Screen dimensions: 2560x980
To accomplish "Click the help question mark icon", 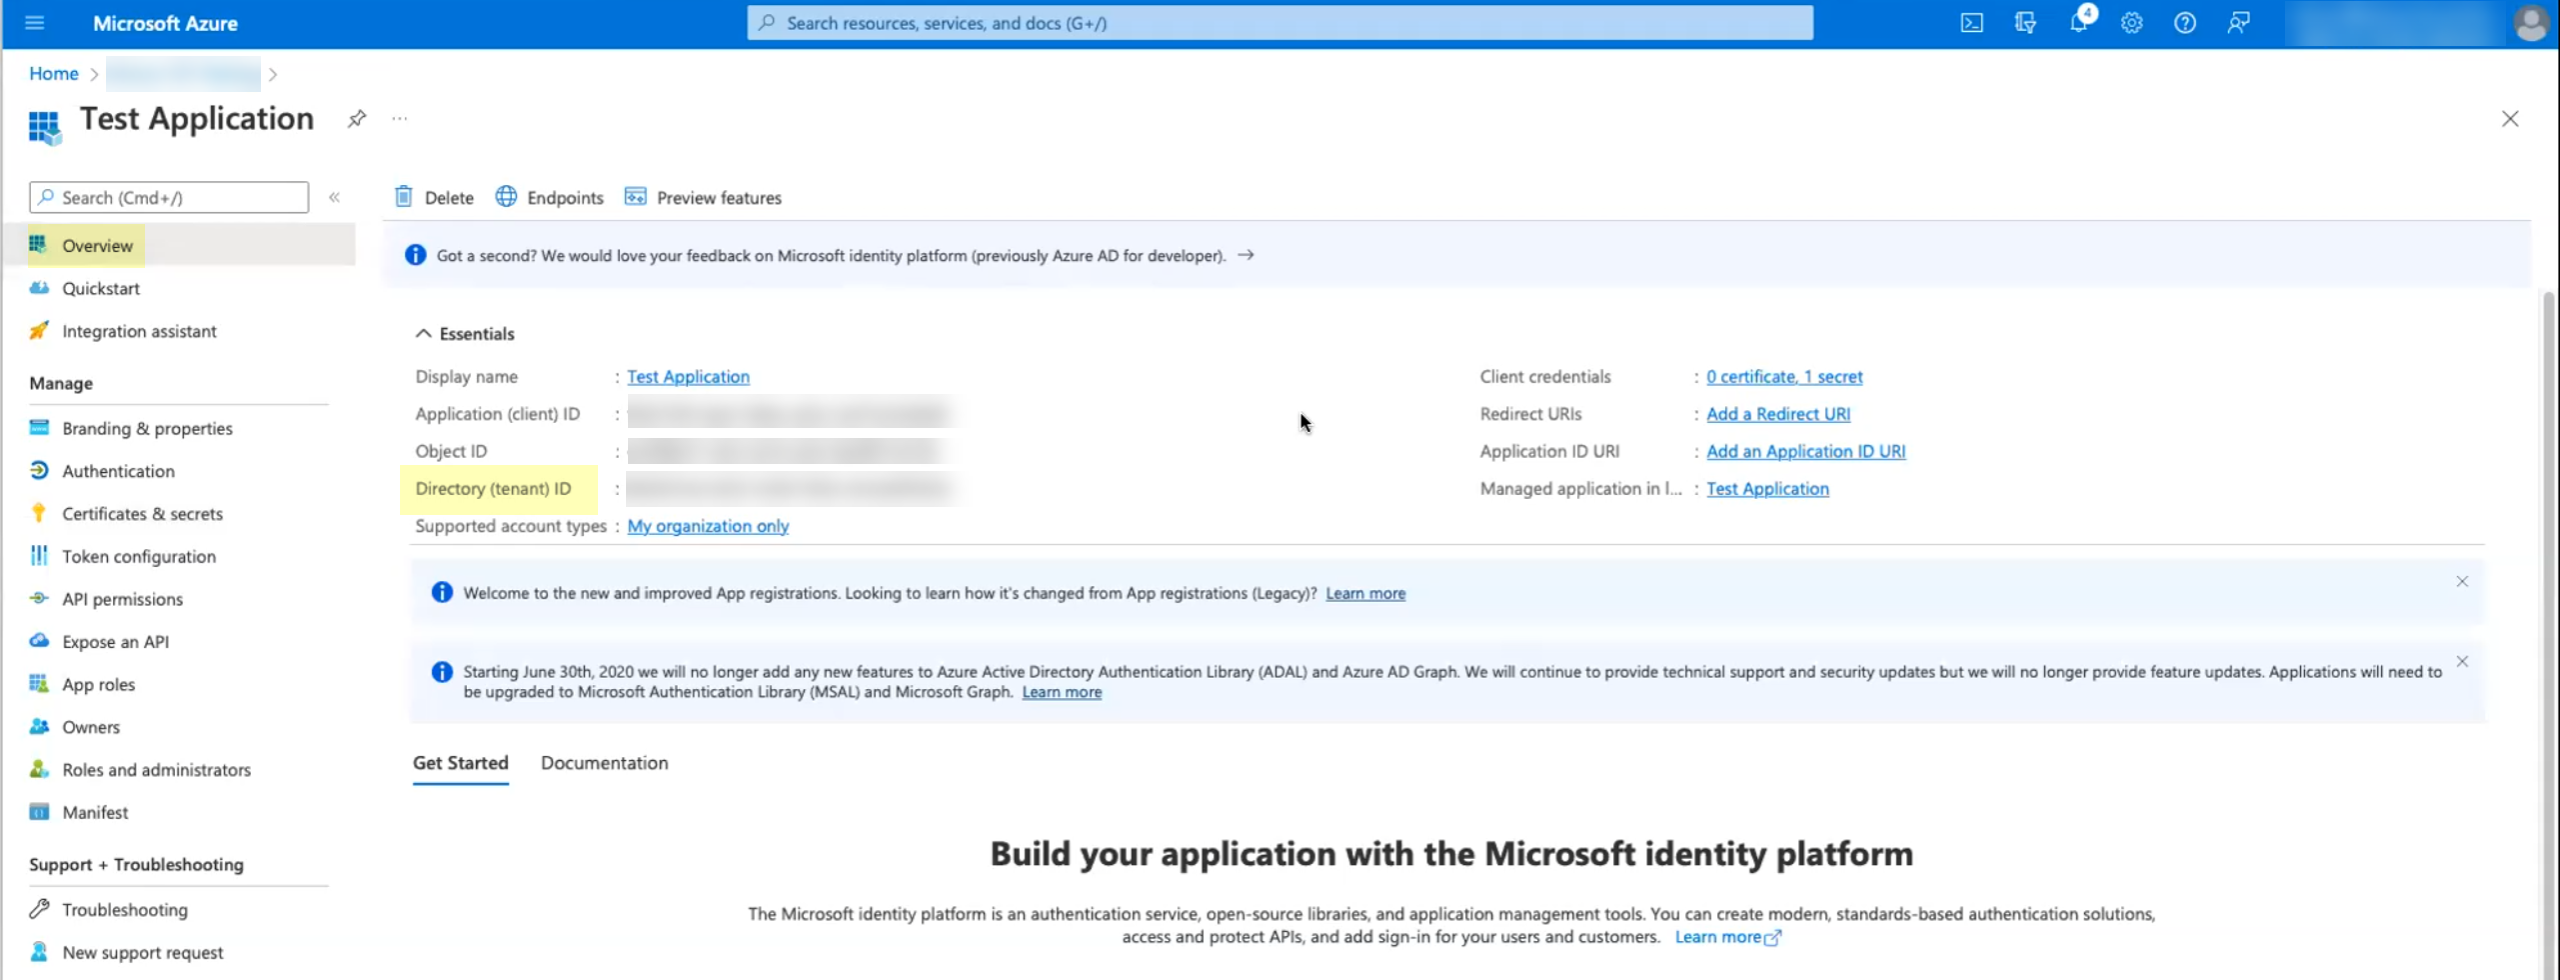I will 2185,23.
